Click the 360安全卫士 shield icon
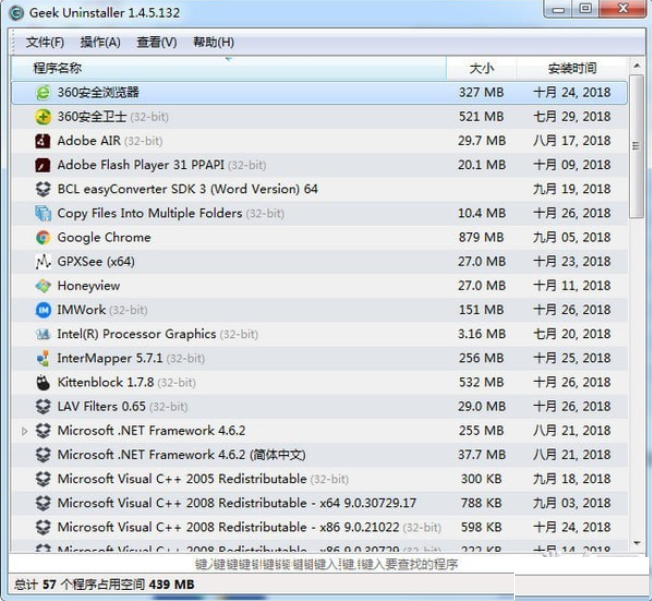Screen dimensions: 652x601 pyautogui.click(x=43, y=117)
